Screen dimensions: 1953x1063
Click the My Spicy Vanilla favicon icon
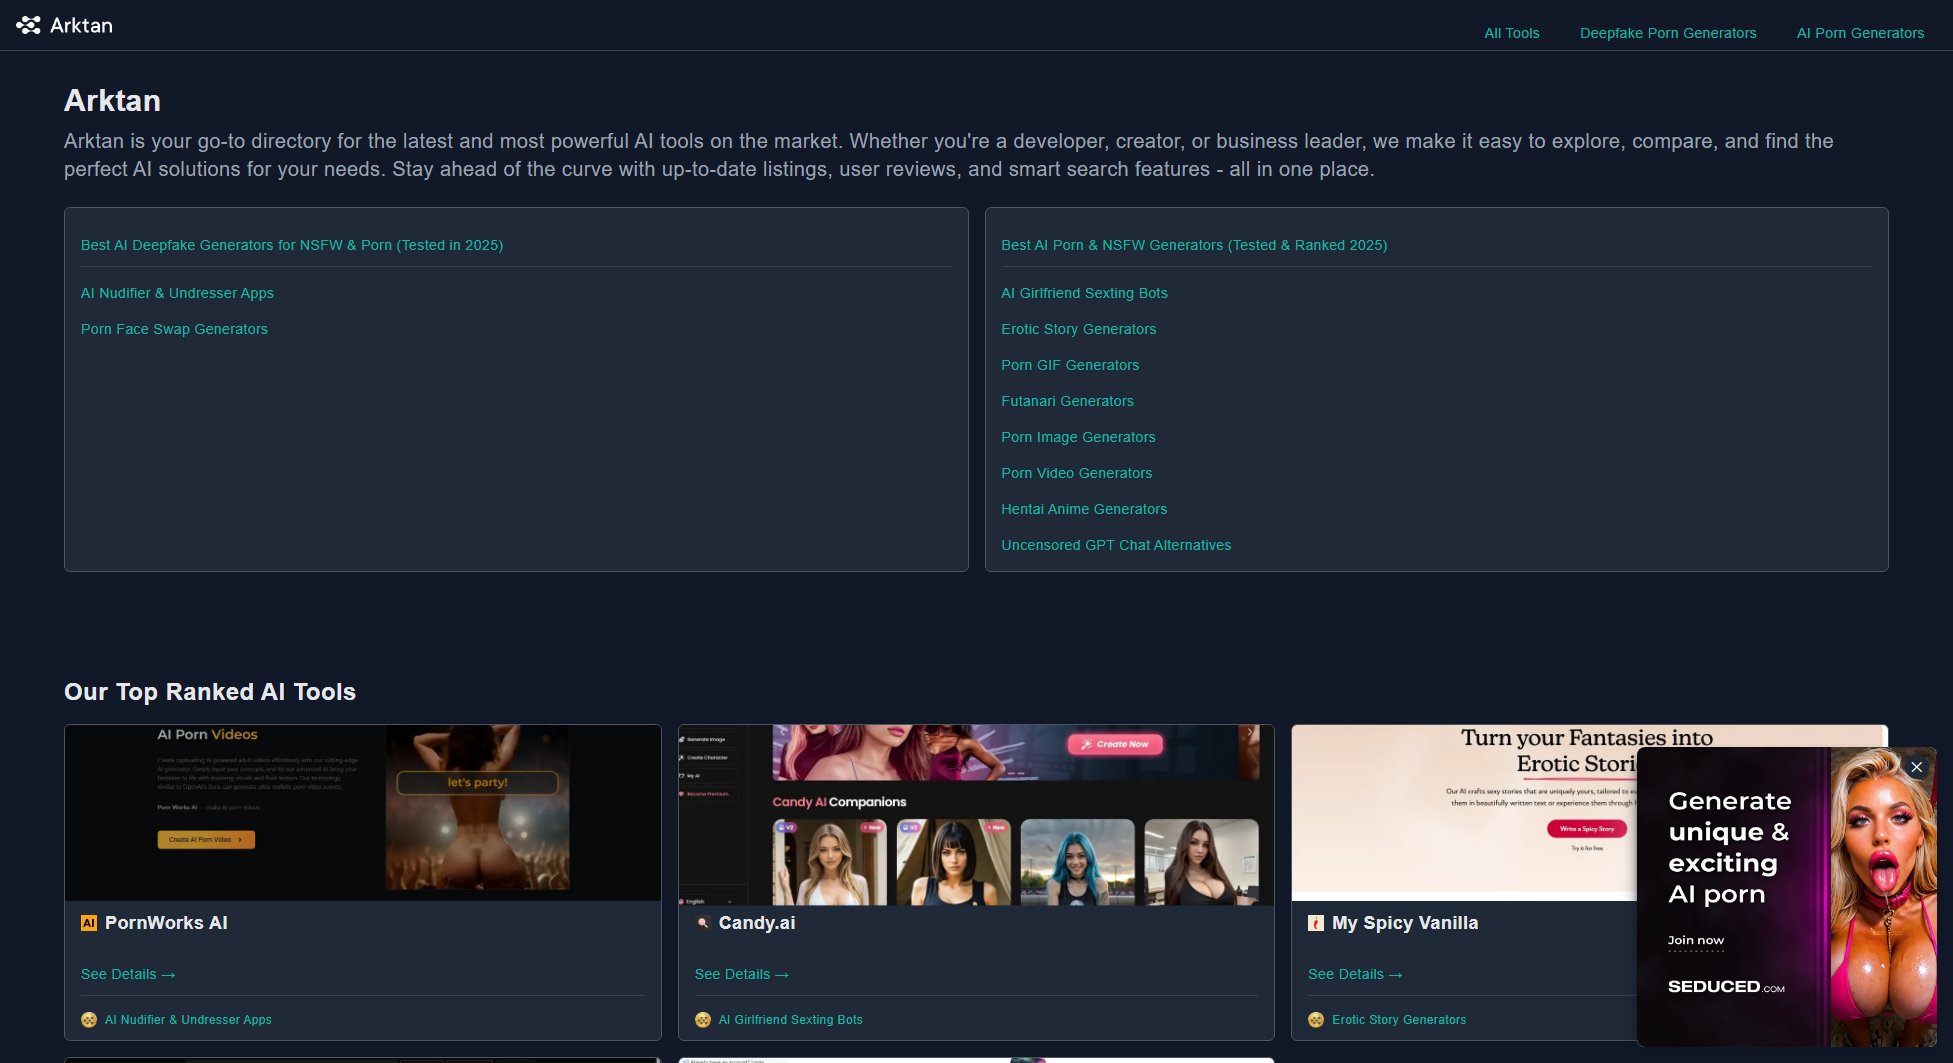(1316, 923)
